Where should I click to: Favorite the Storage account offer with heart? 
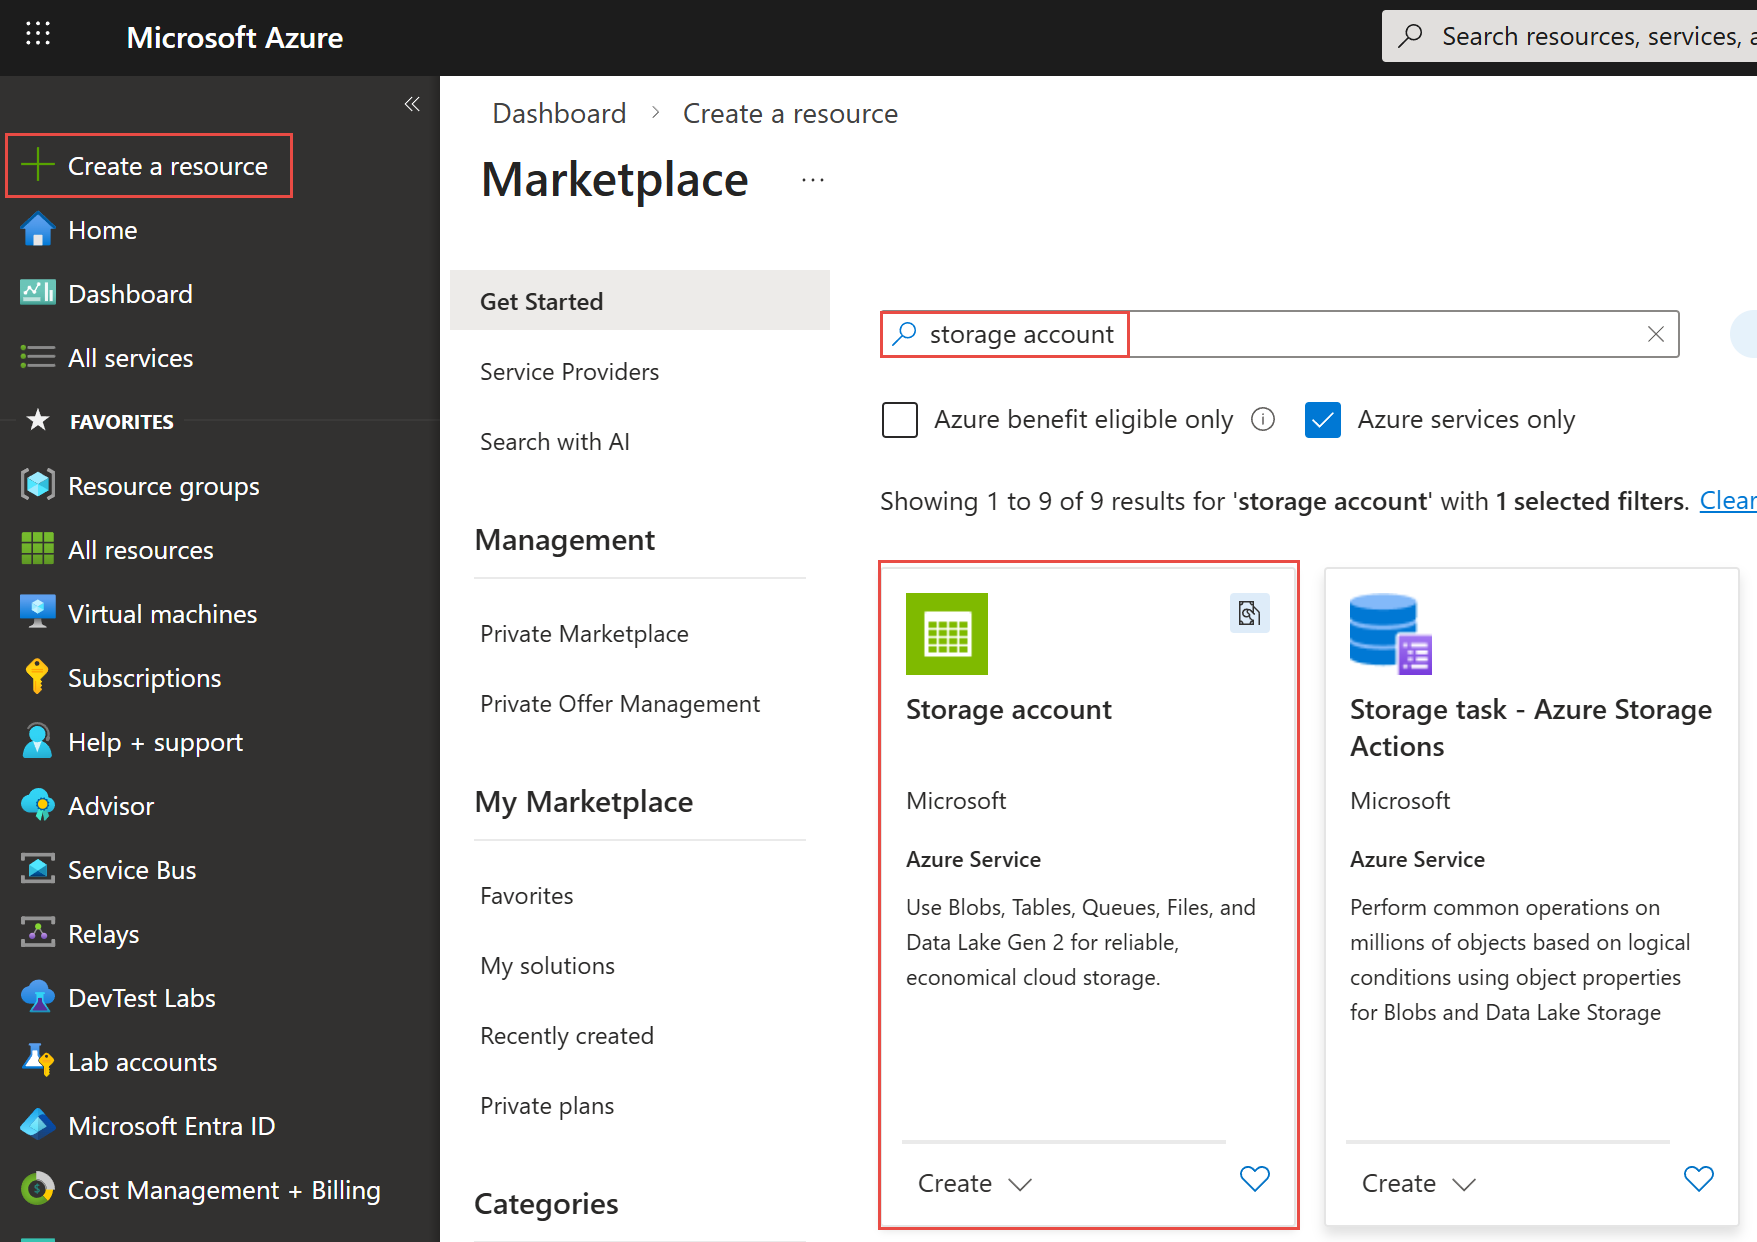[x=1254, y=1179]
